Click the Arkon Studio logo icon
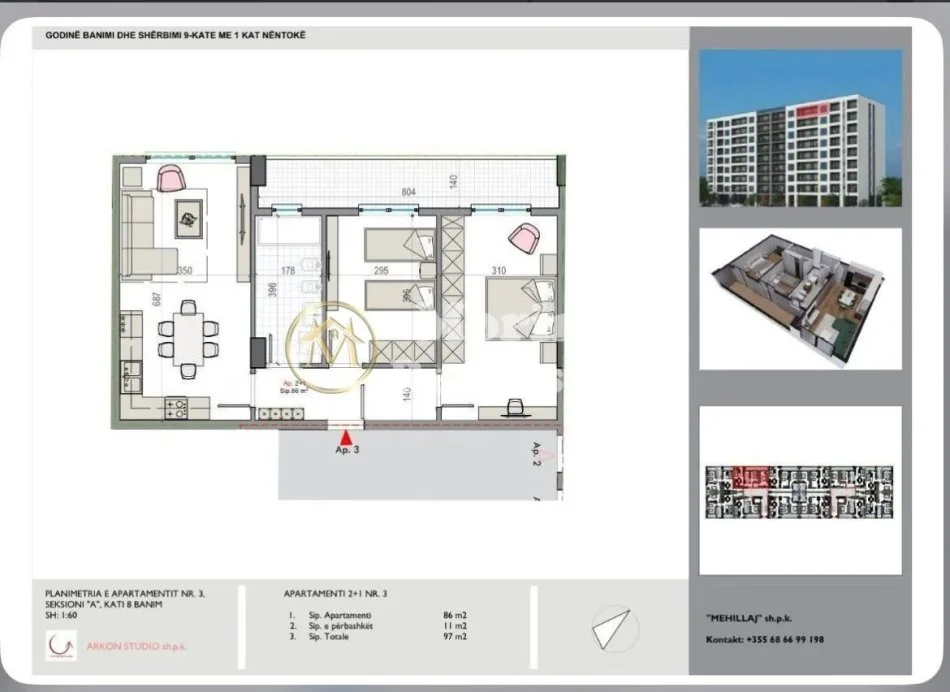 point(60,646)
